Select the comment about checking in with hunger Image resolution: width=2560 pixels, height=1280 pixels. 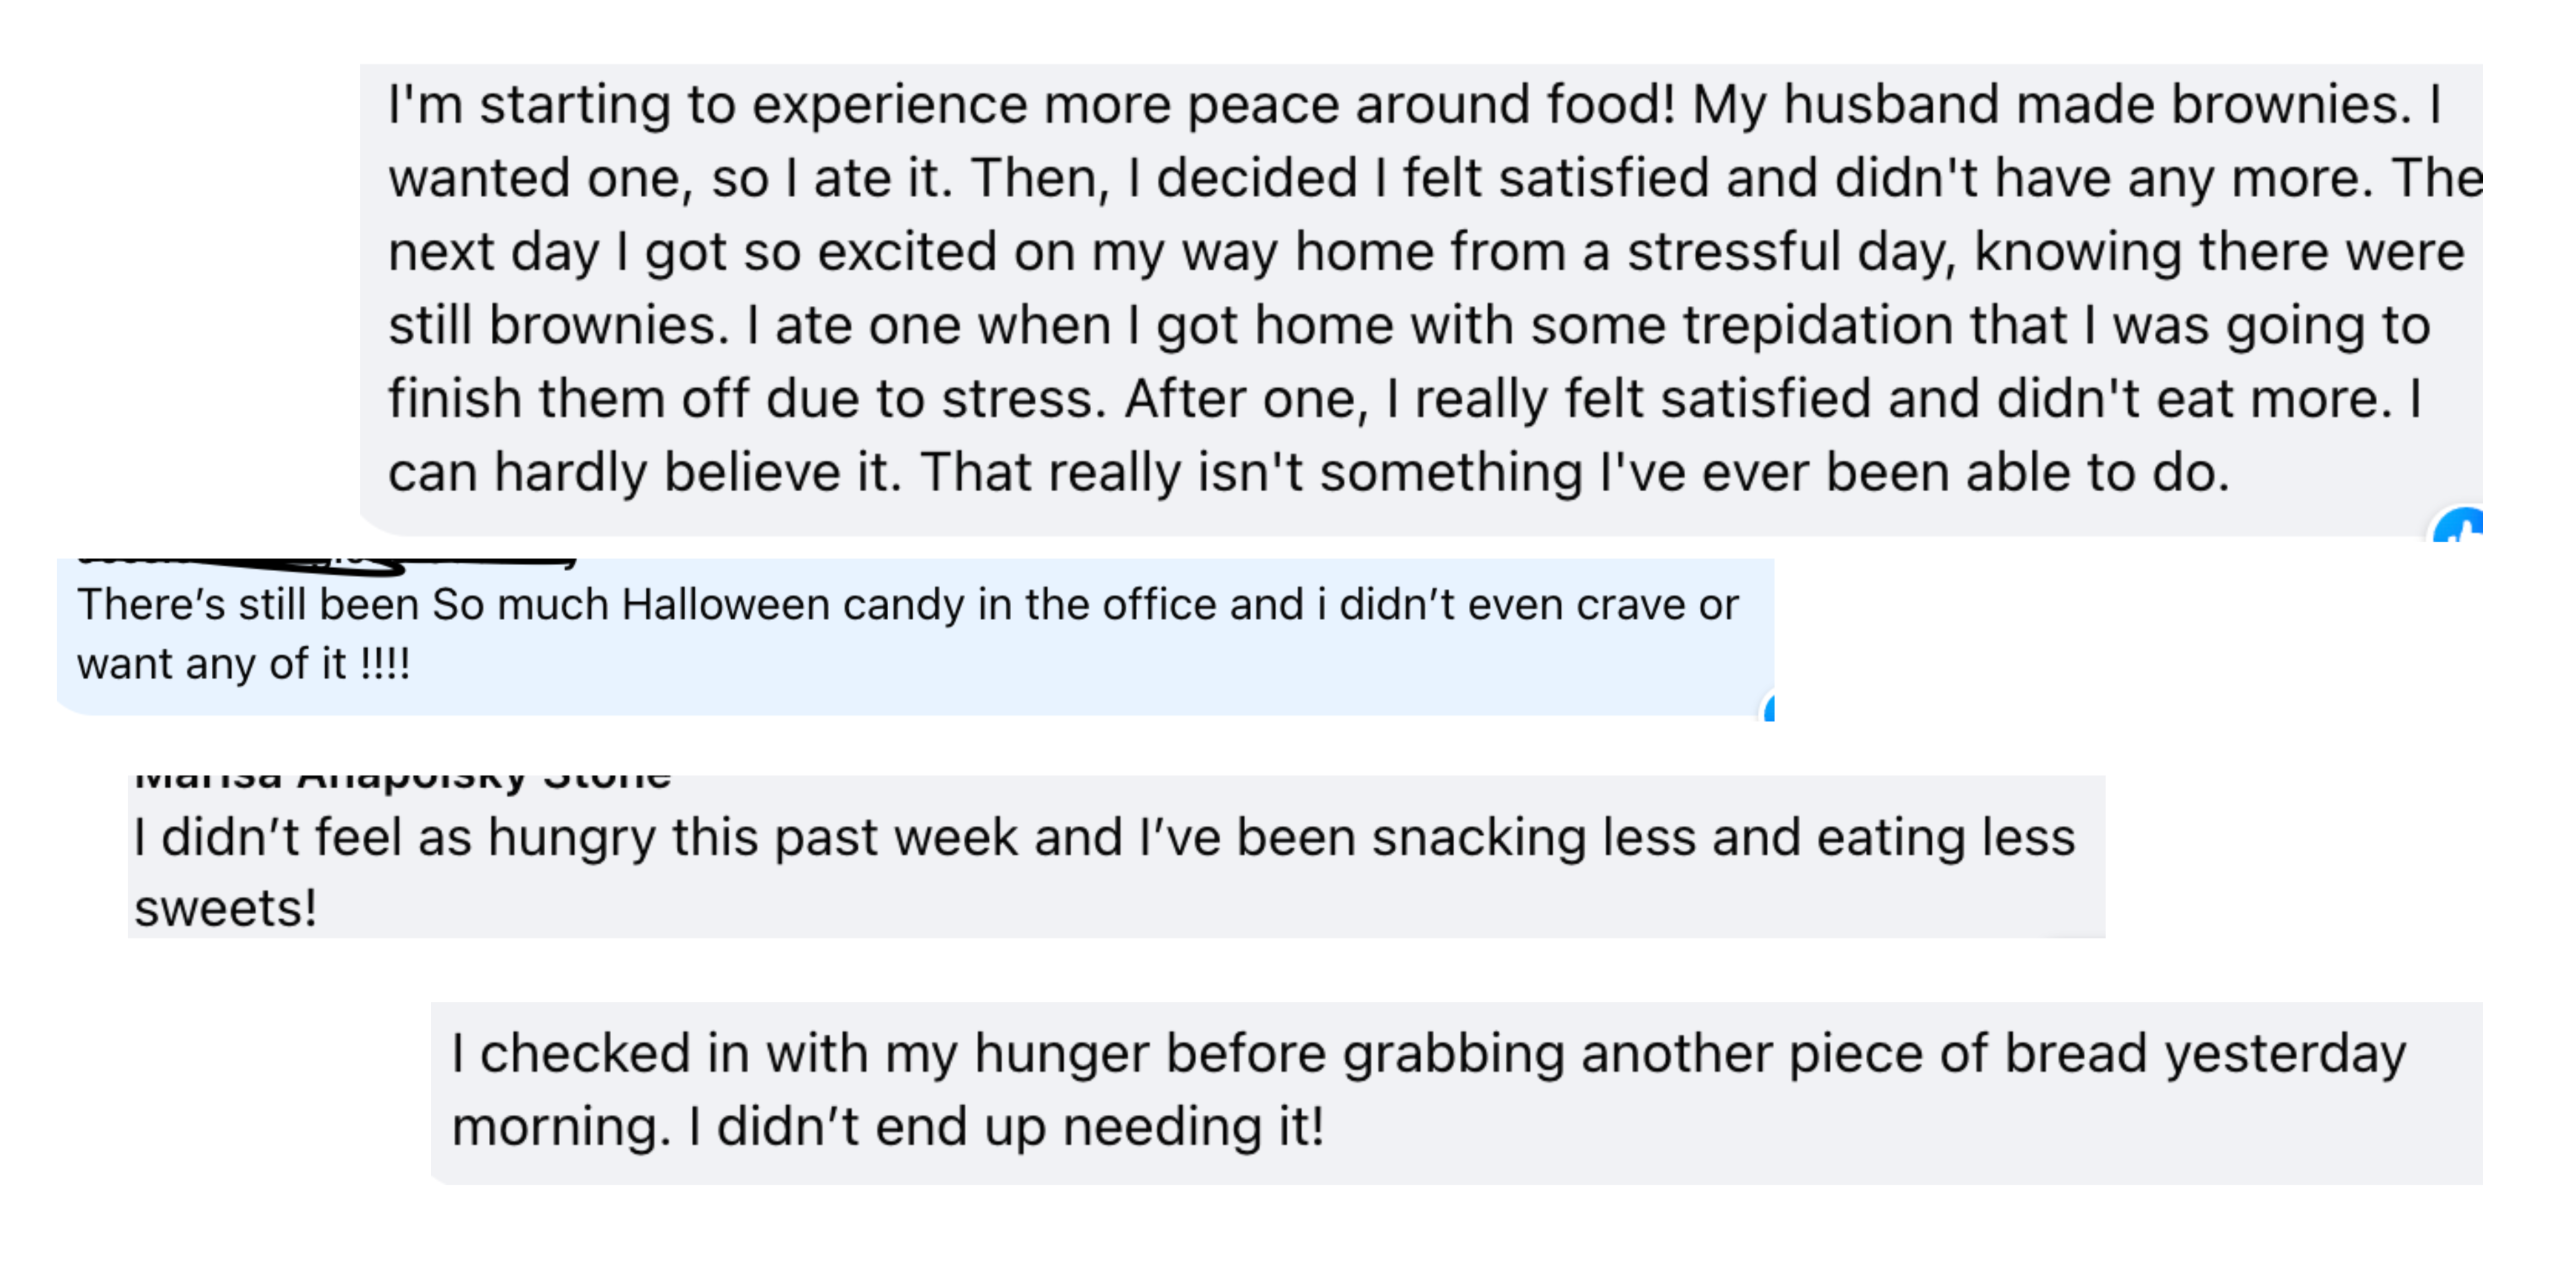coord(1457,1093)
